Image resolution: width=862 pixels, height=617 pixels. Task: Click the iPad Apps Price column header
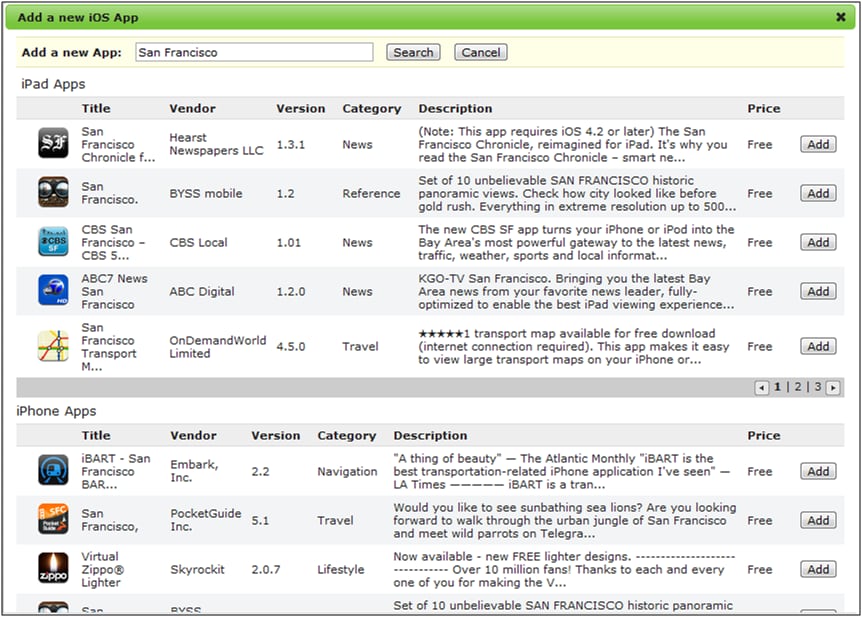pos(764,108)
